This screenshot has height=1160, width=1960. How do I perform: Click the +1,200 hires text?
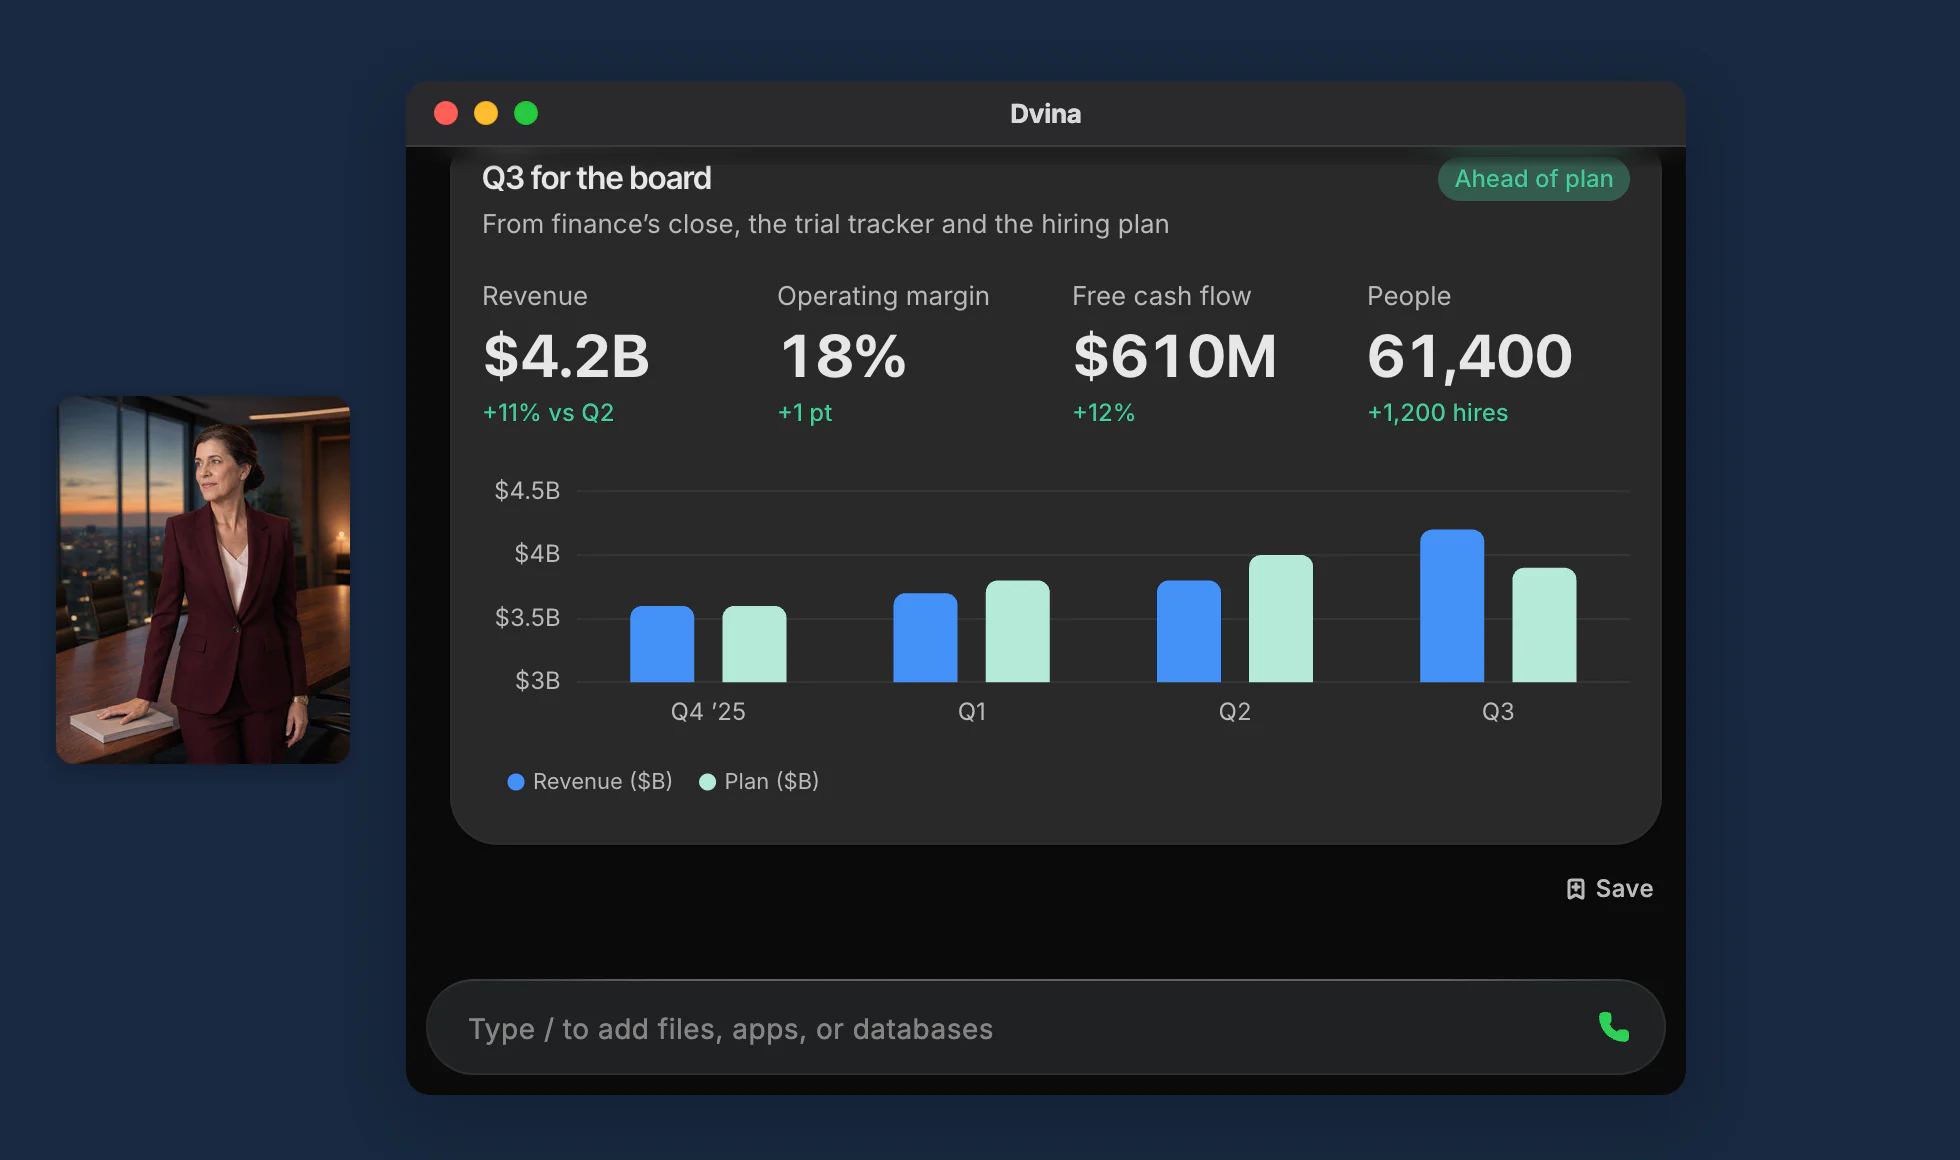tap(1437, 412)
